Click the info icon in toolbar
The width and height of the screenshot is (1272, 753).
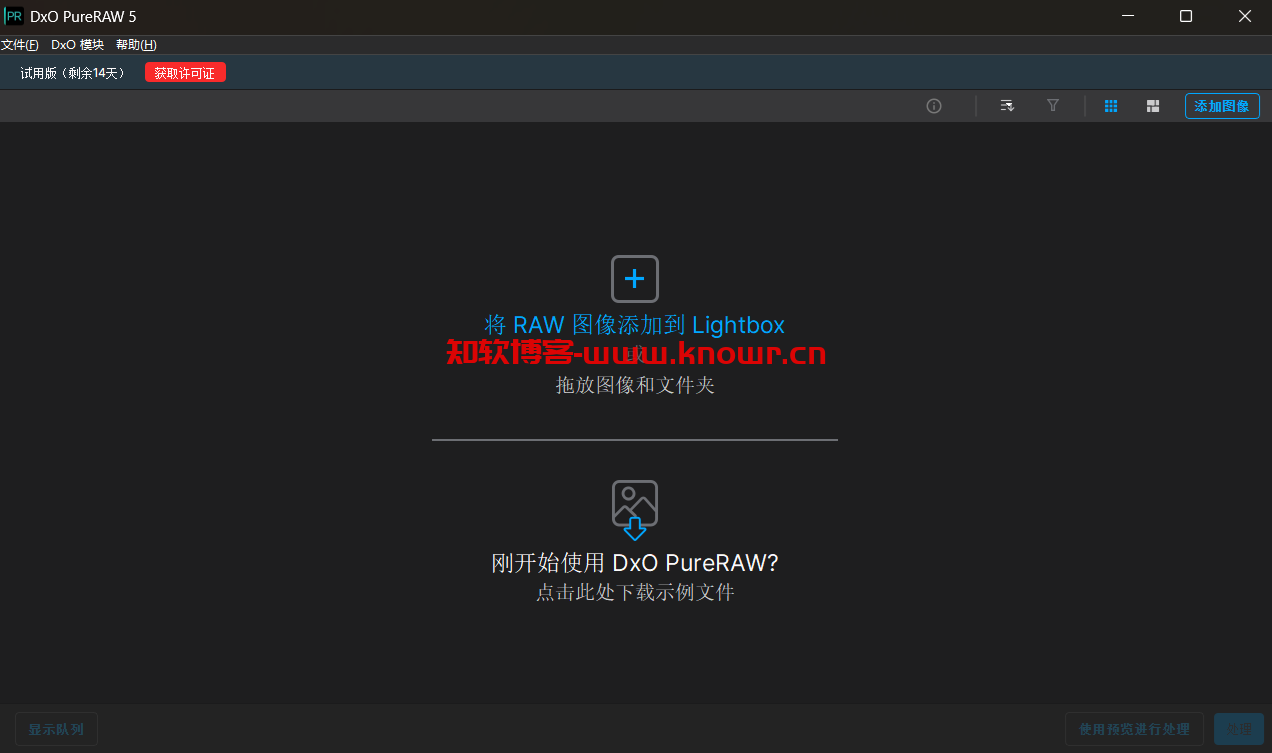click(934, 106)
